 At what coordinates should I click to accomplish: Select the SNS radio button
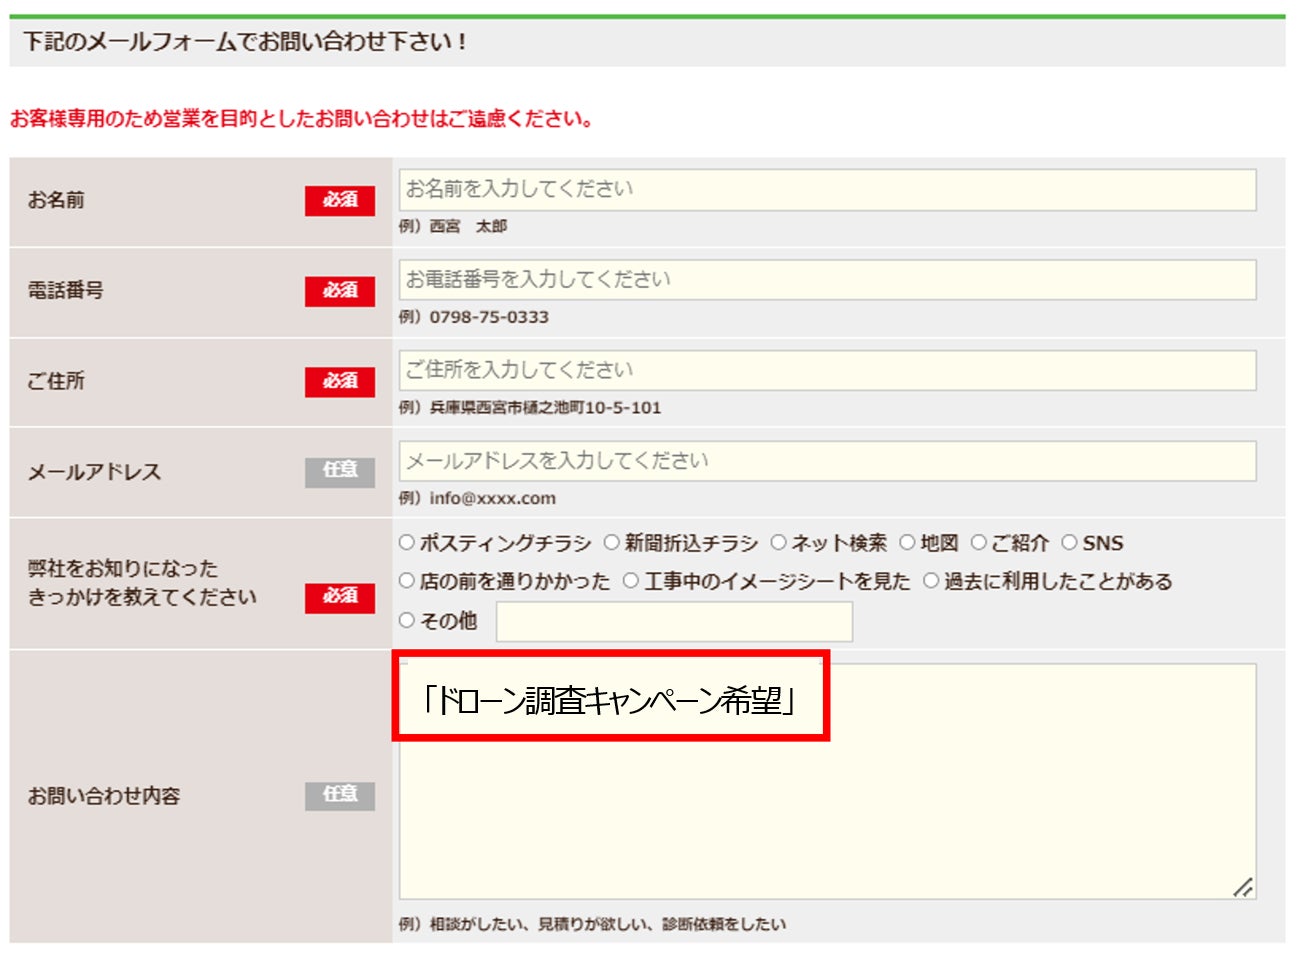pyautogui.click(x=1069, y=543)
